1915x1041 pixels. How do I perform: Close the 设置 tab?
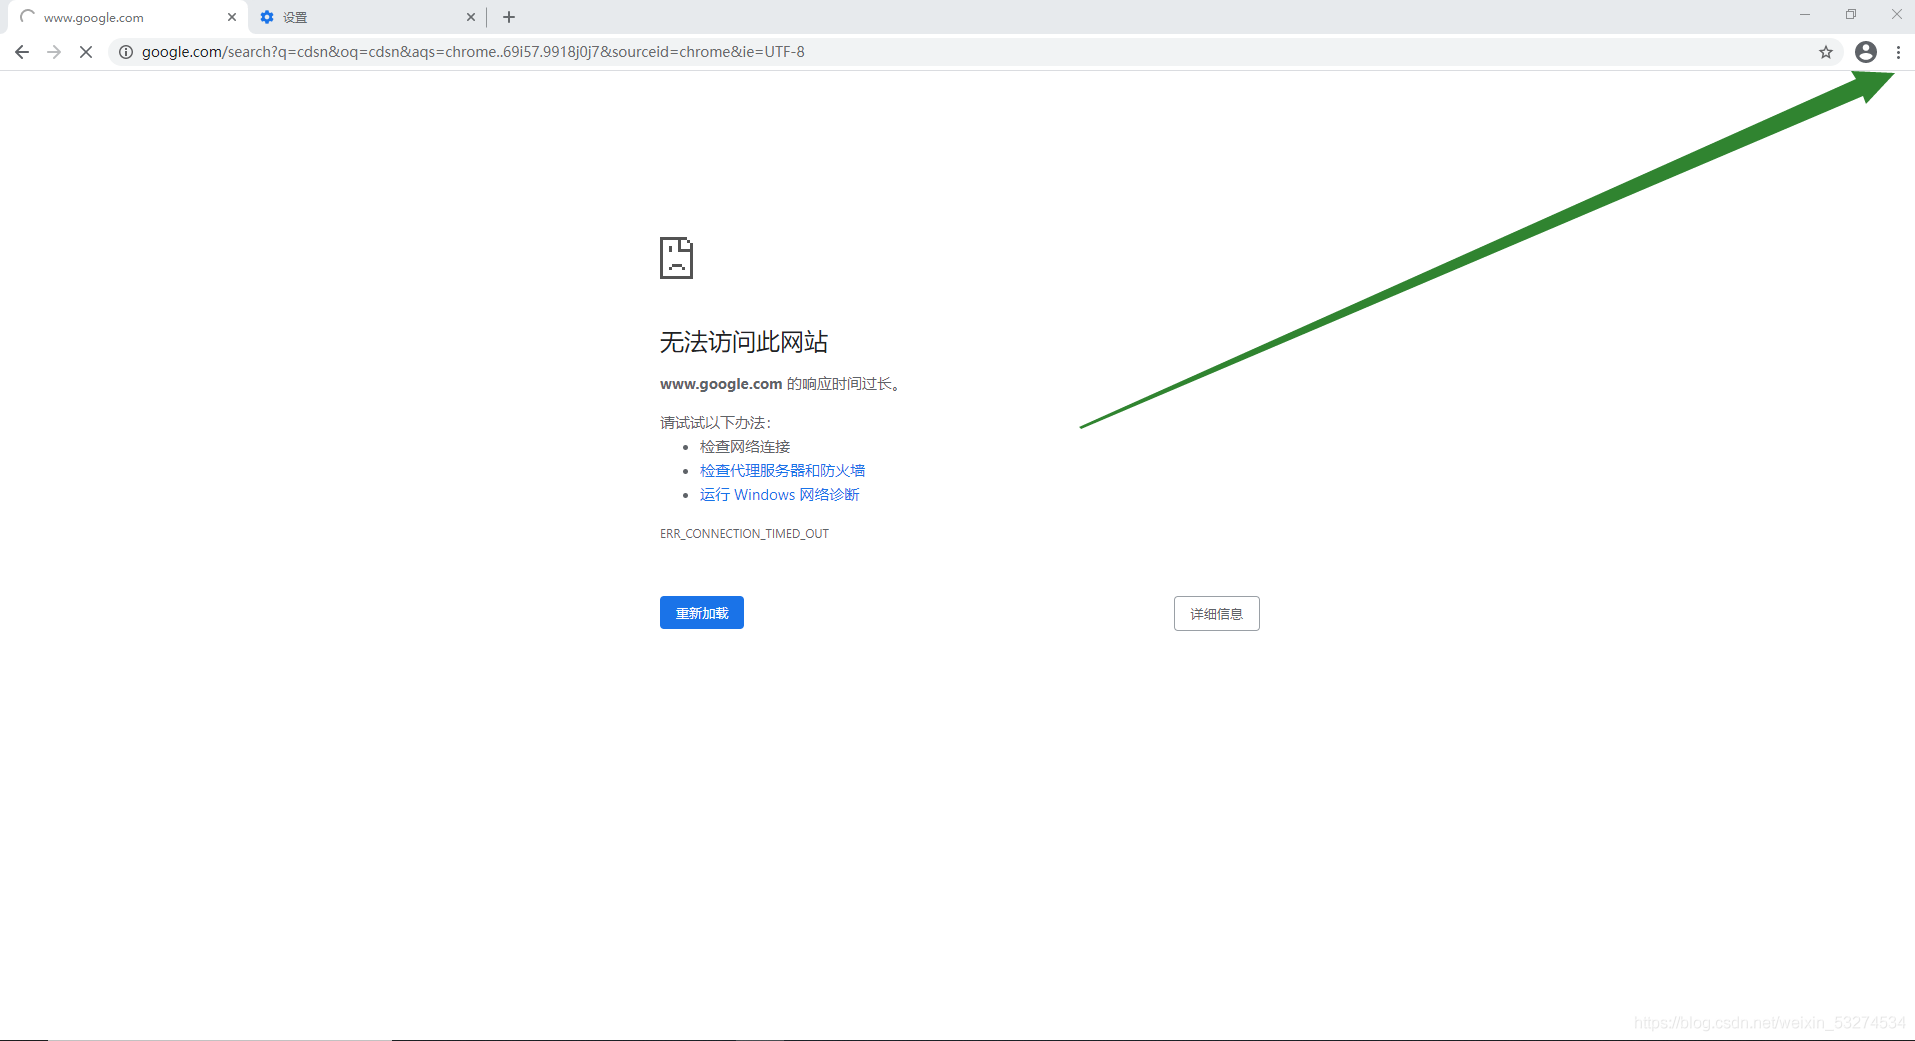471,17
